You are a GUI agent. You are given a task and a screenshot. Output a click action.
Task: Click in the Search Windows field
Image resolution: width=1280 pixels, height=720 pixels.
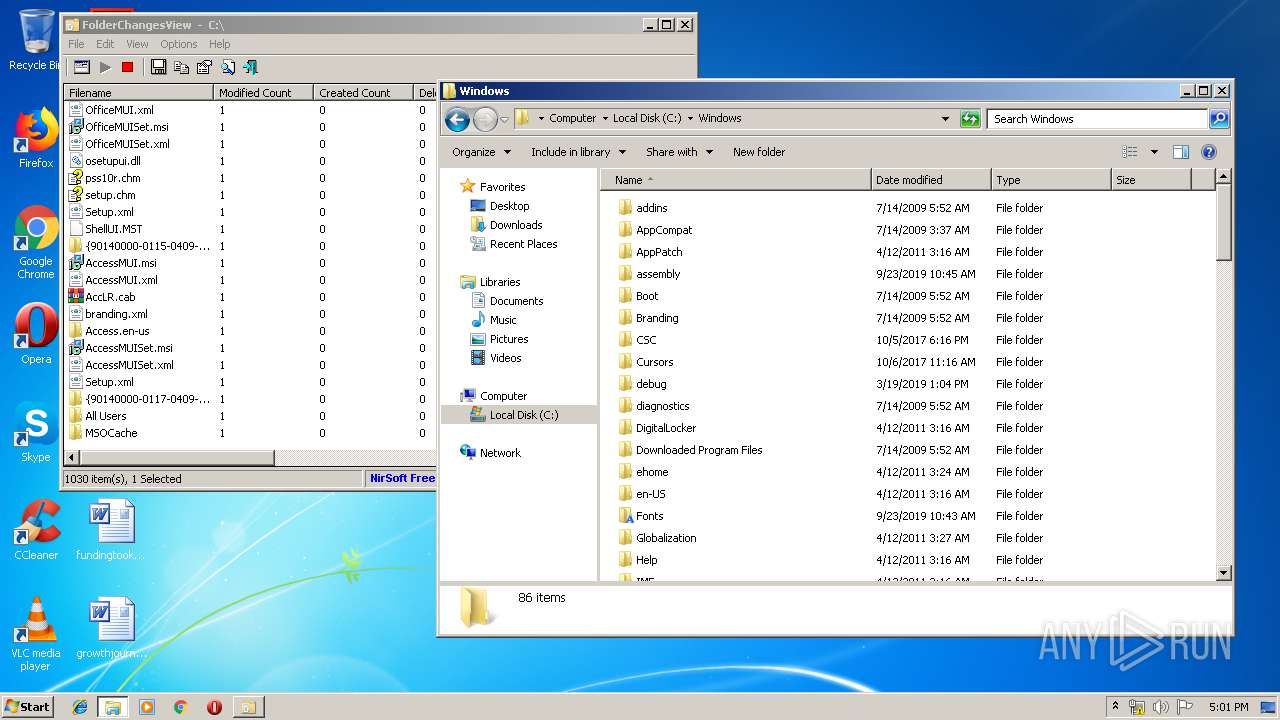click(1097, 118)
